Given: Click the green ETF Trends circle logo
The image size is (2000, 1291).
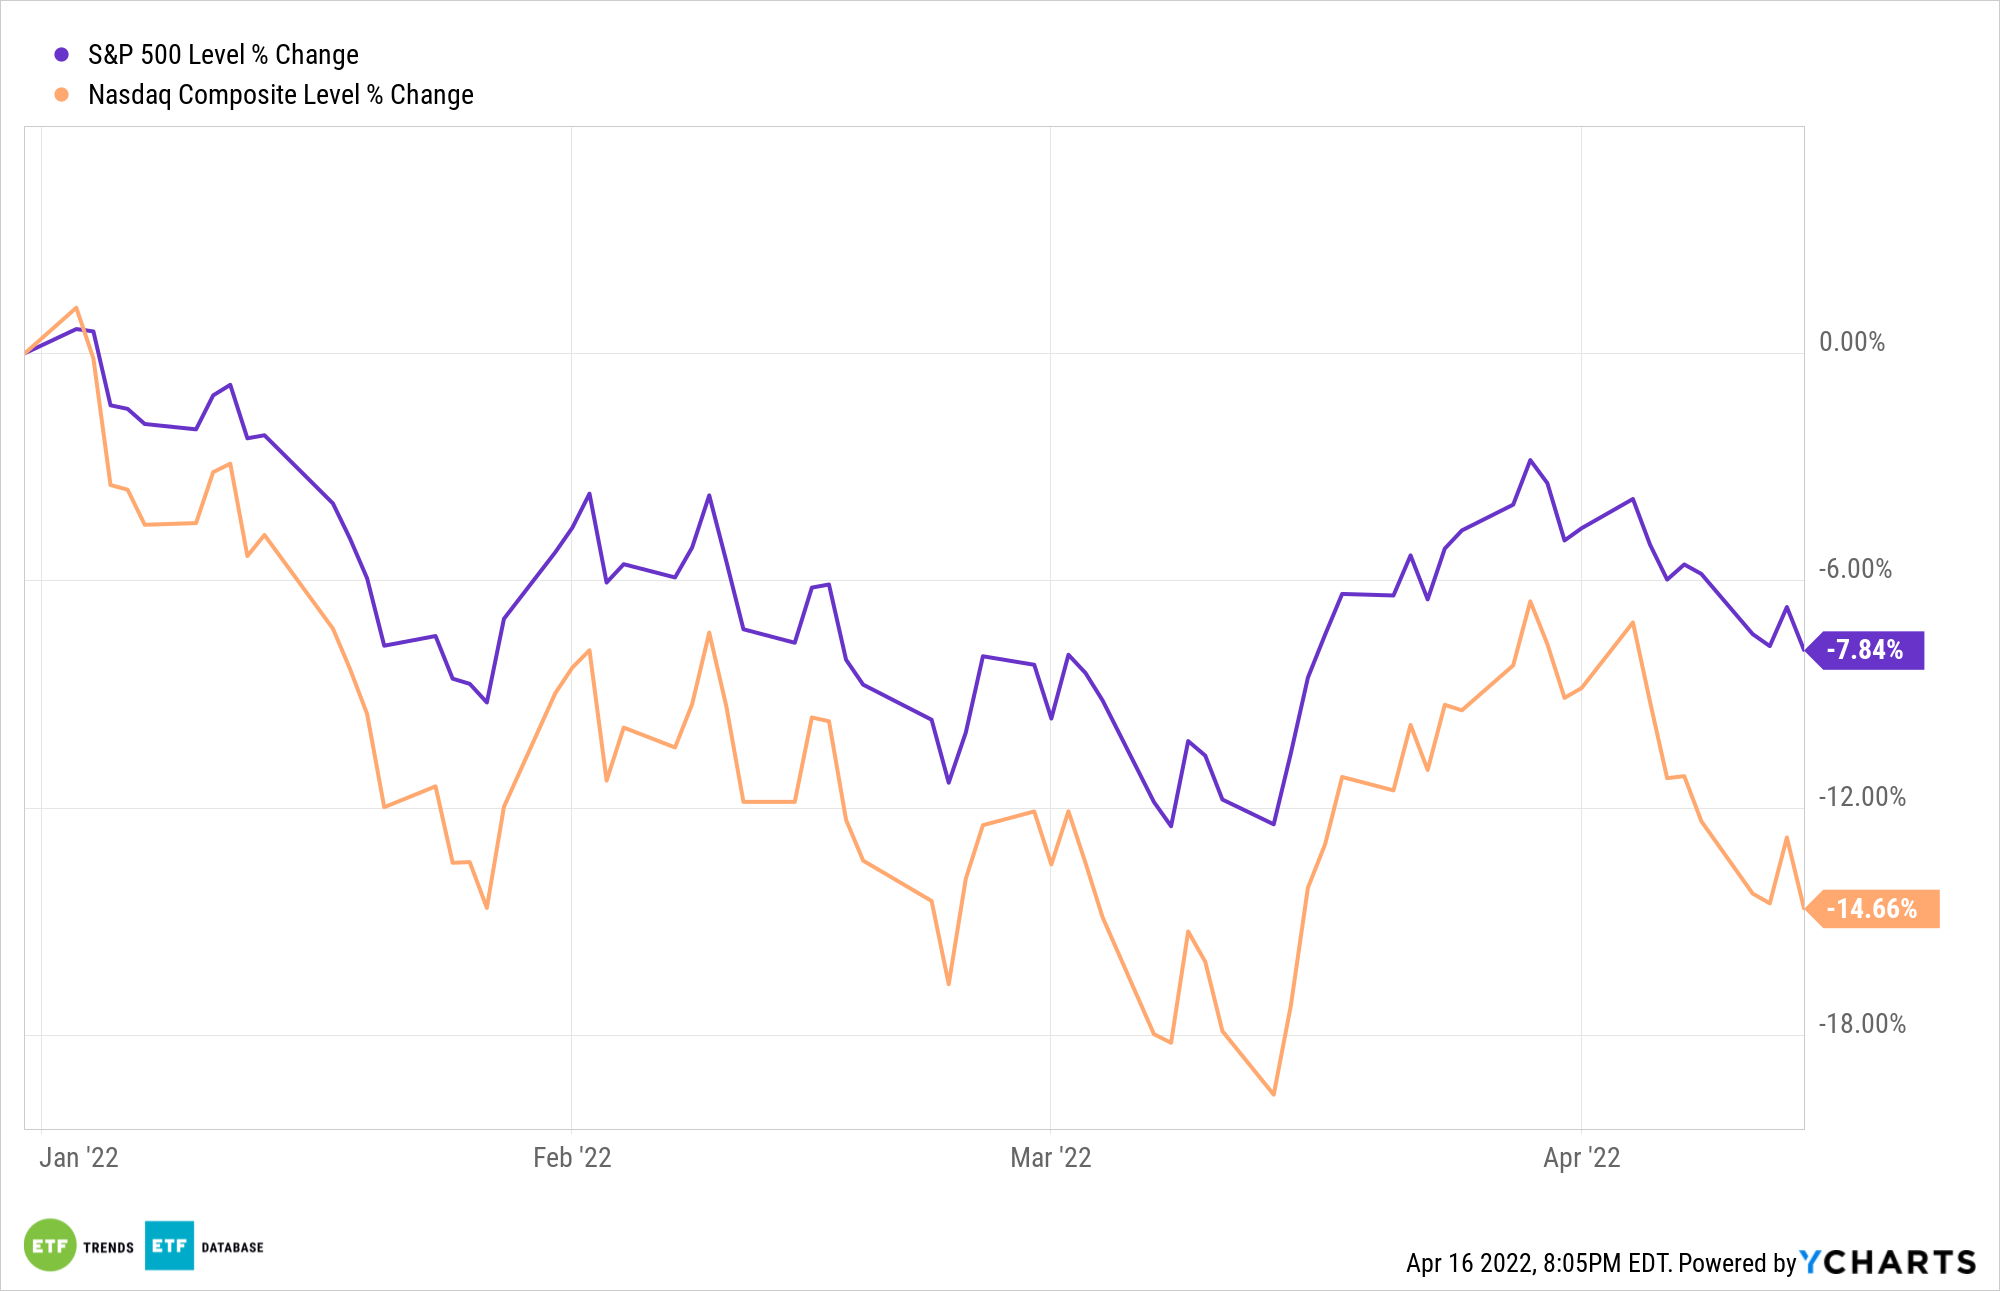Looking at the screenshot, I should 49,1245.
